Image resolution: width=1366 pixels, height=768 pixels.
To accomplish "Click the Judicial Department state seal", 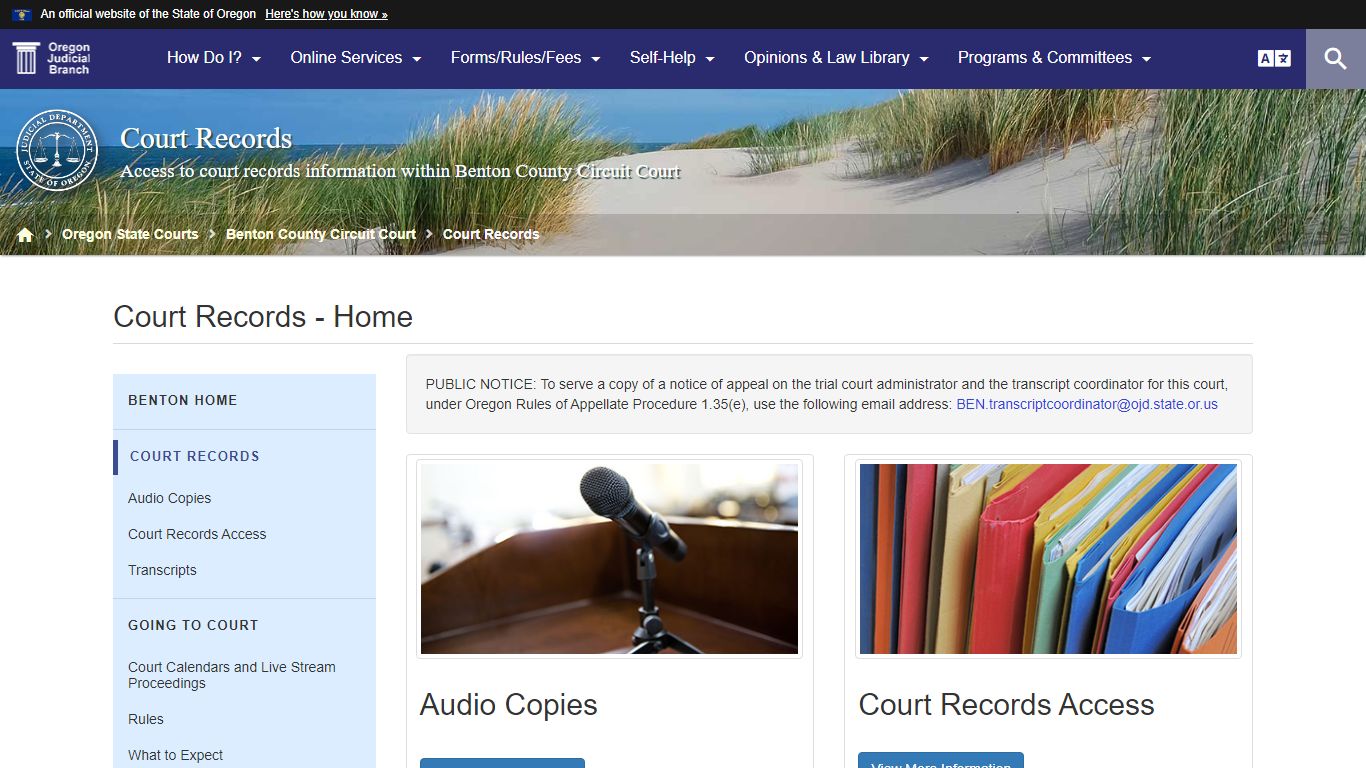I will click(x=58, y=150).
